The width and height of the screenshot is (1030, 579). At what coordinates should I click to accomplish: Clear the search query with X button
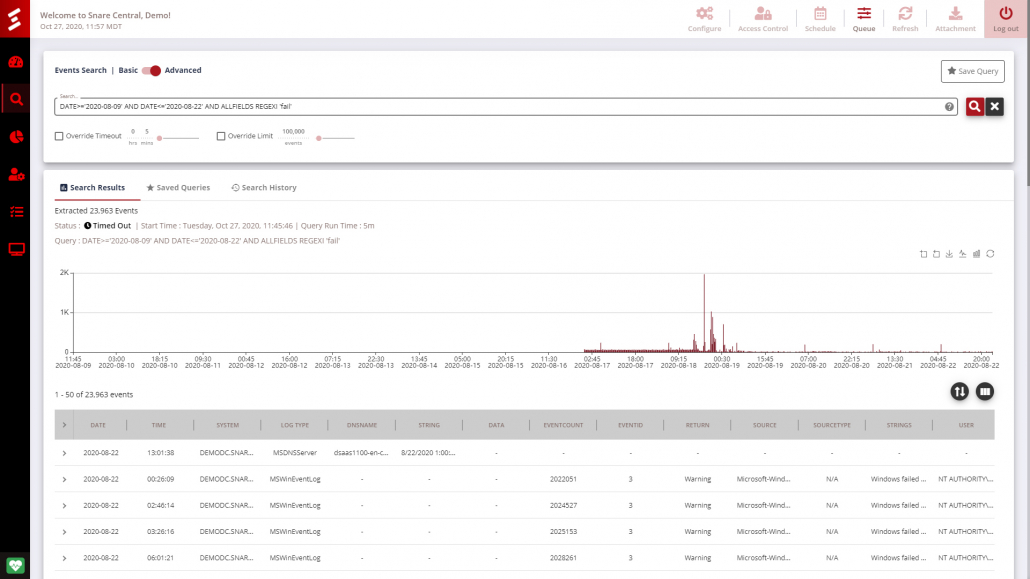click(x=995, y=106)
